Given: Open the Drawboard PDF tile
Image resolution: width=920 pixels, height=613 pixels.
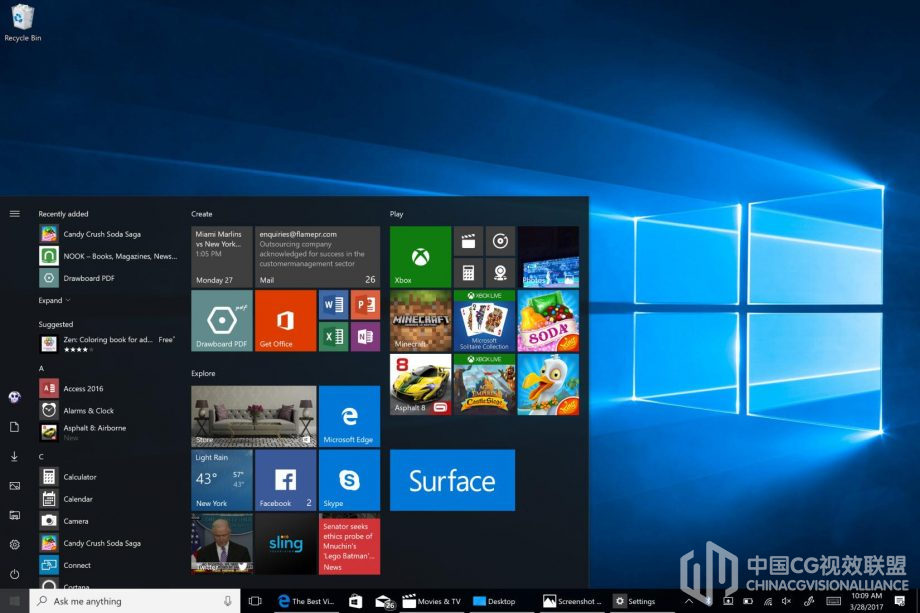Looking at the screenshot, I should pyautogui.click(x=222, y=321).
